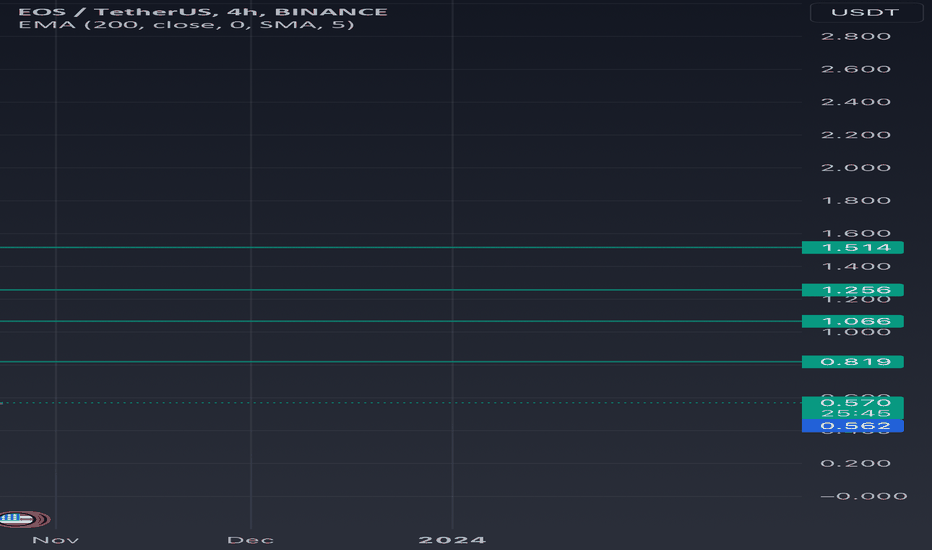Select the 0.819 price level label
The image size is (932, 550).
(x=852, y=362)
